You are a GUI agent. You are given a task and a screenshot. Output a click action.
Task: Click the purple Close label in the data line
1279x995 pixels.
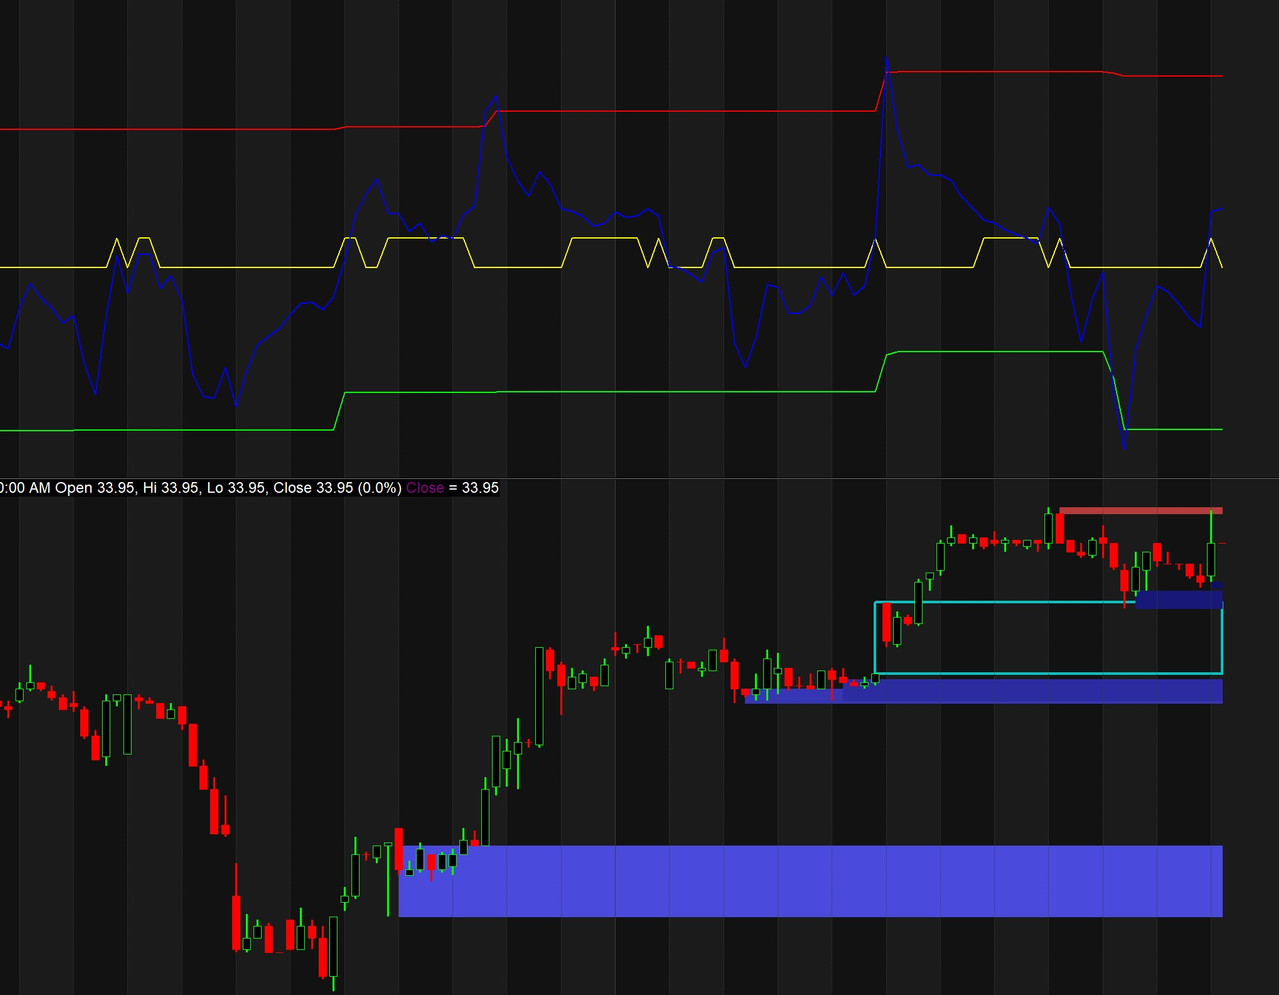click(x=424, y=488)
